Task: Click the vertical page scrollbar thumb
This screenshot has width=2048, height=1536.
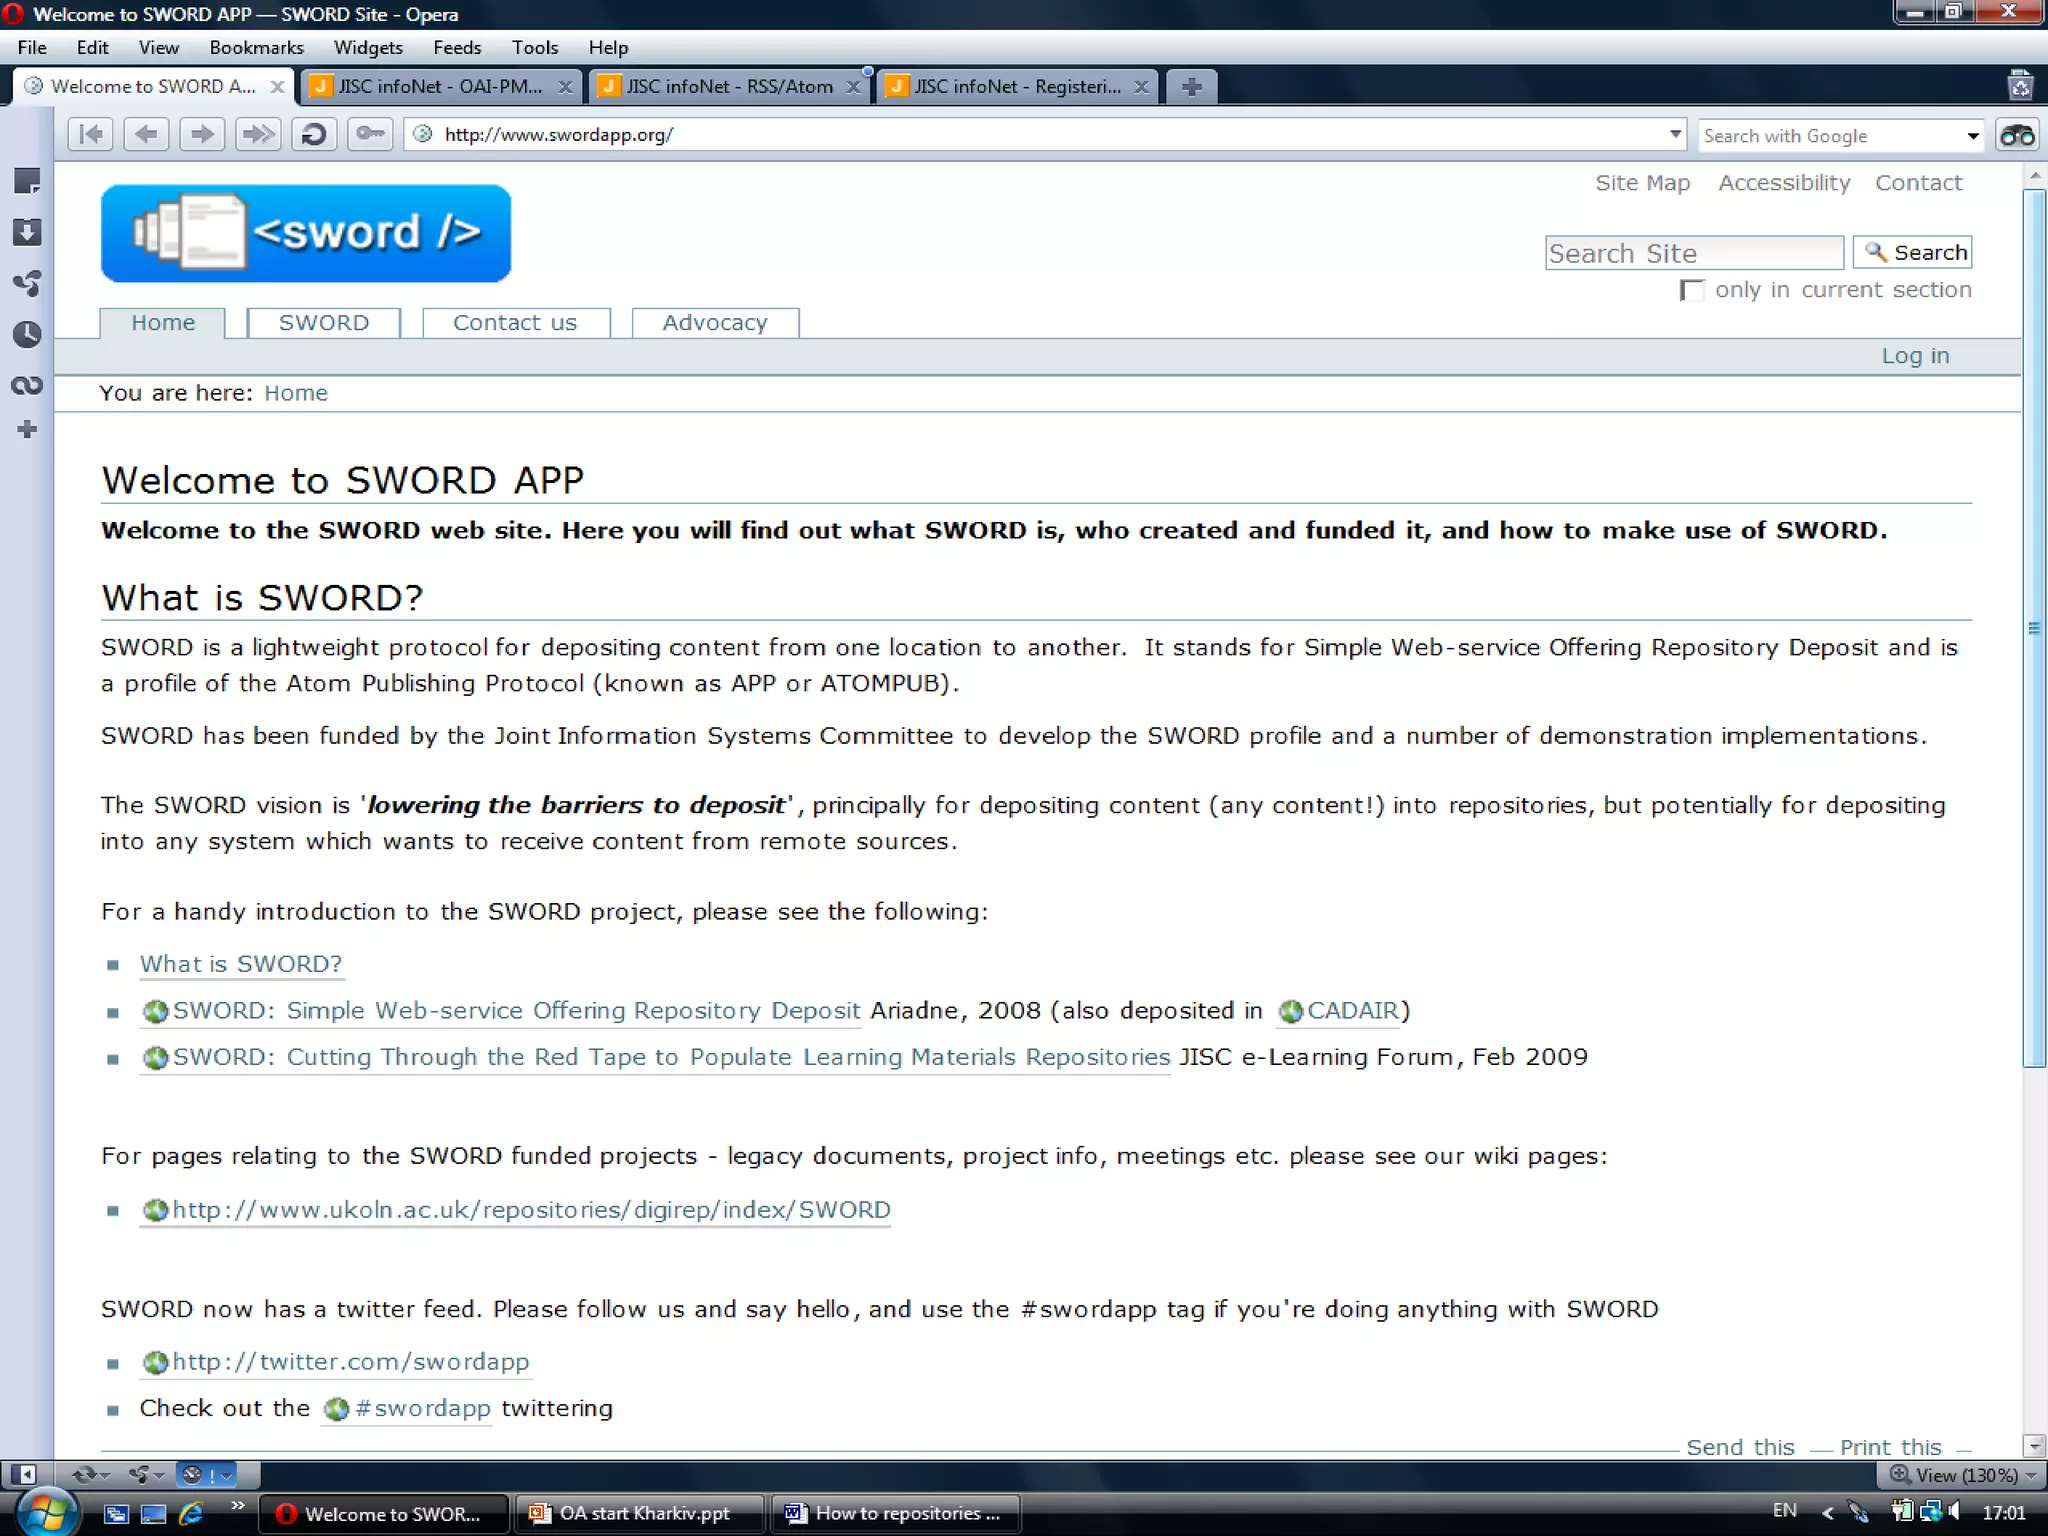Action: [2034, 628]
